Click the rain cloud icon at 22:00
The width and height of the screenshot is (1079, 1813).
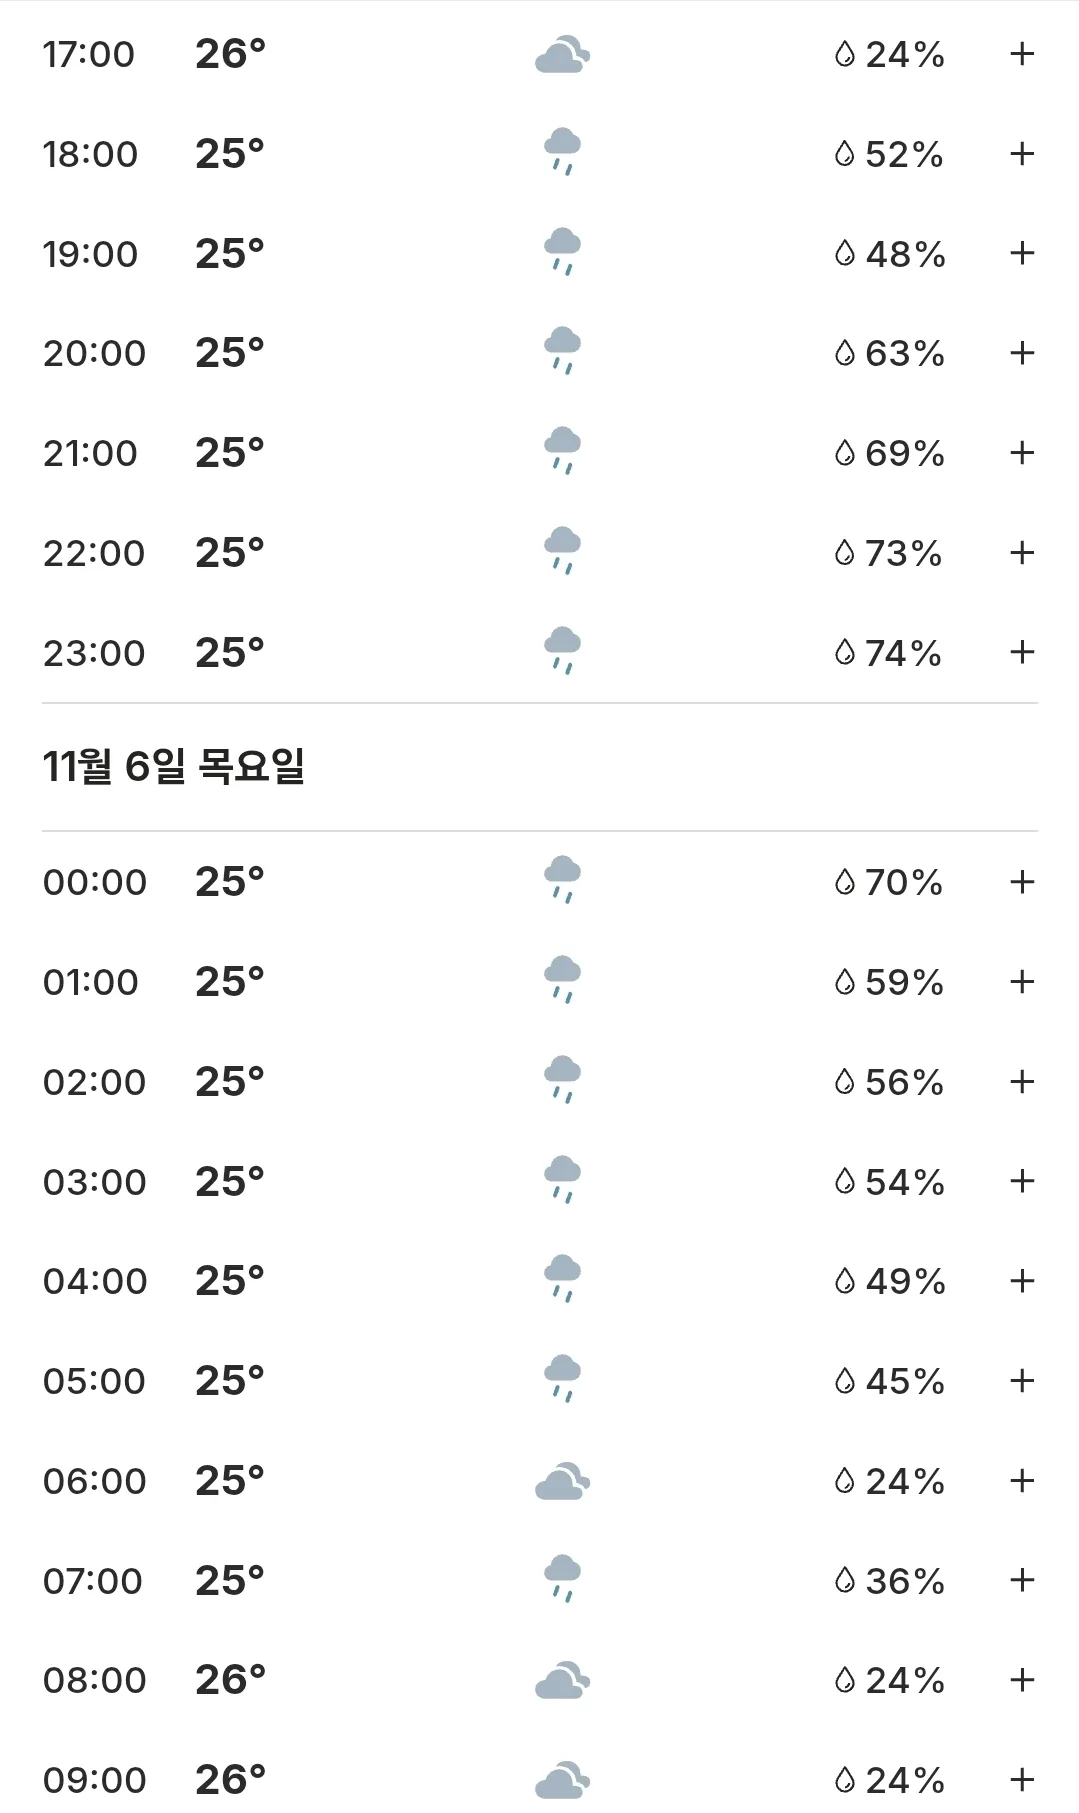pos(562,551)
